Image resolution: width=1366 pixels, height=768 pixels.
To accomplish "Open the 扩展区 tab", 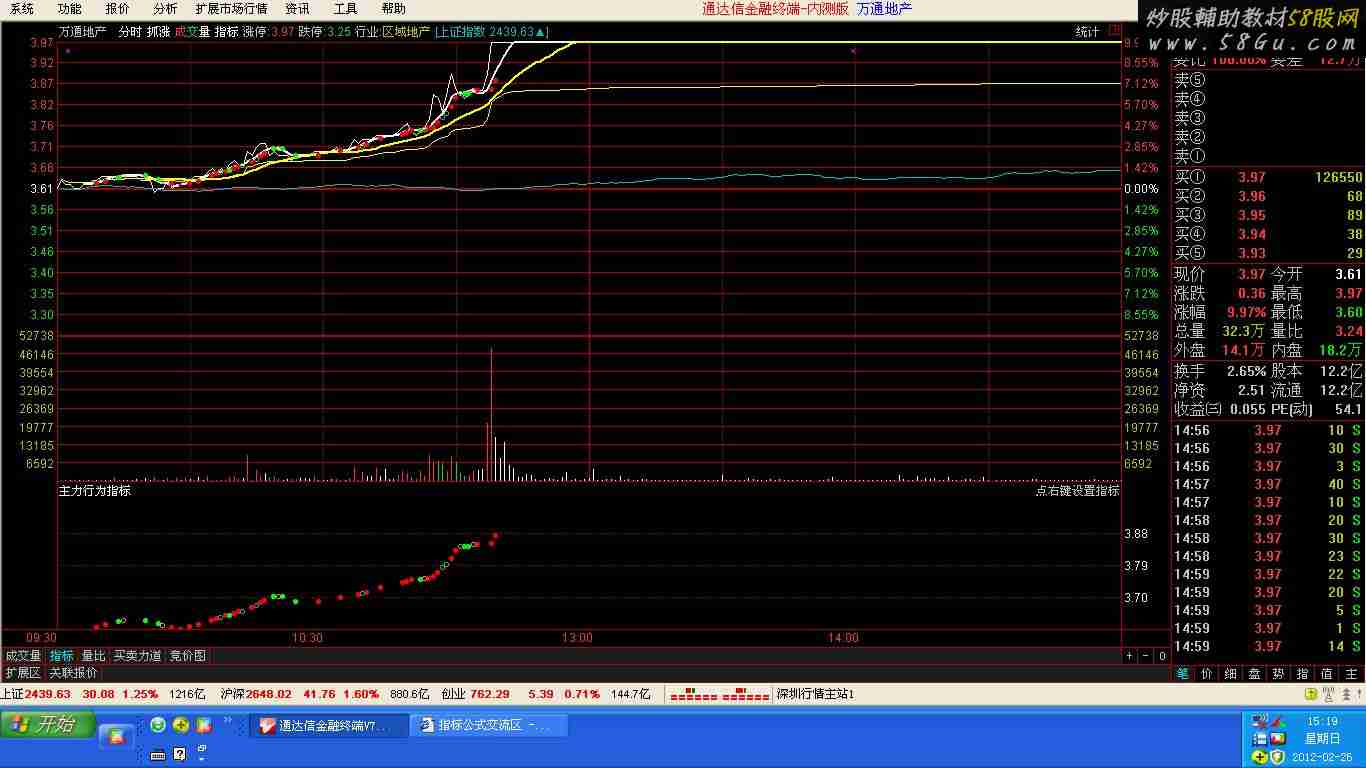I will [x=23, y=673].
